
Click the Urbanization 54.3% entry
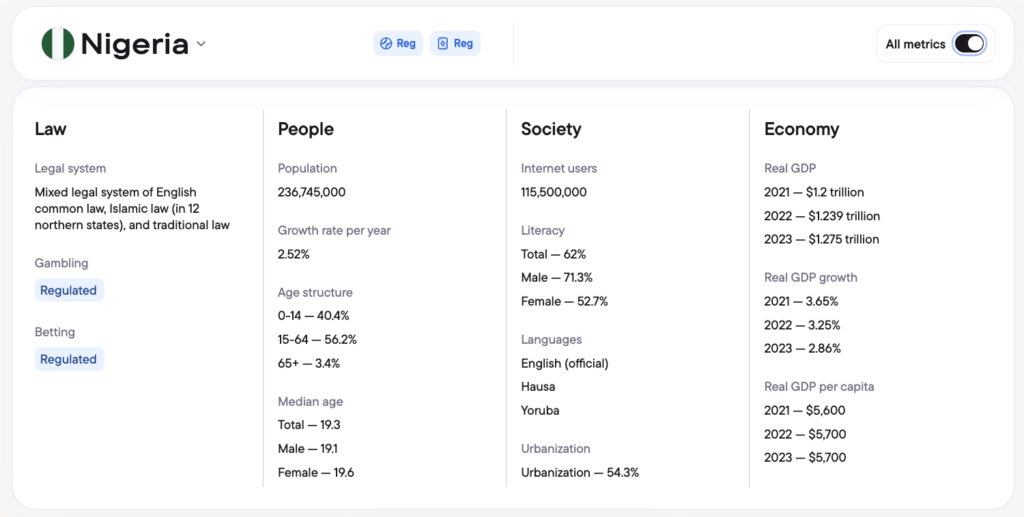pyautogui.click(x=580, y=472)
